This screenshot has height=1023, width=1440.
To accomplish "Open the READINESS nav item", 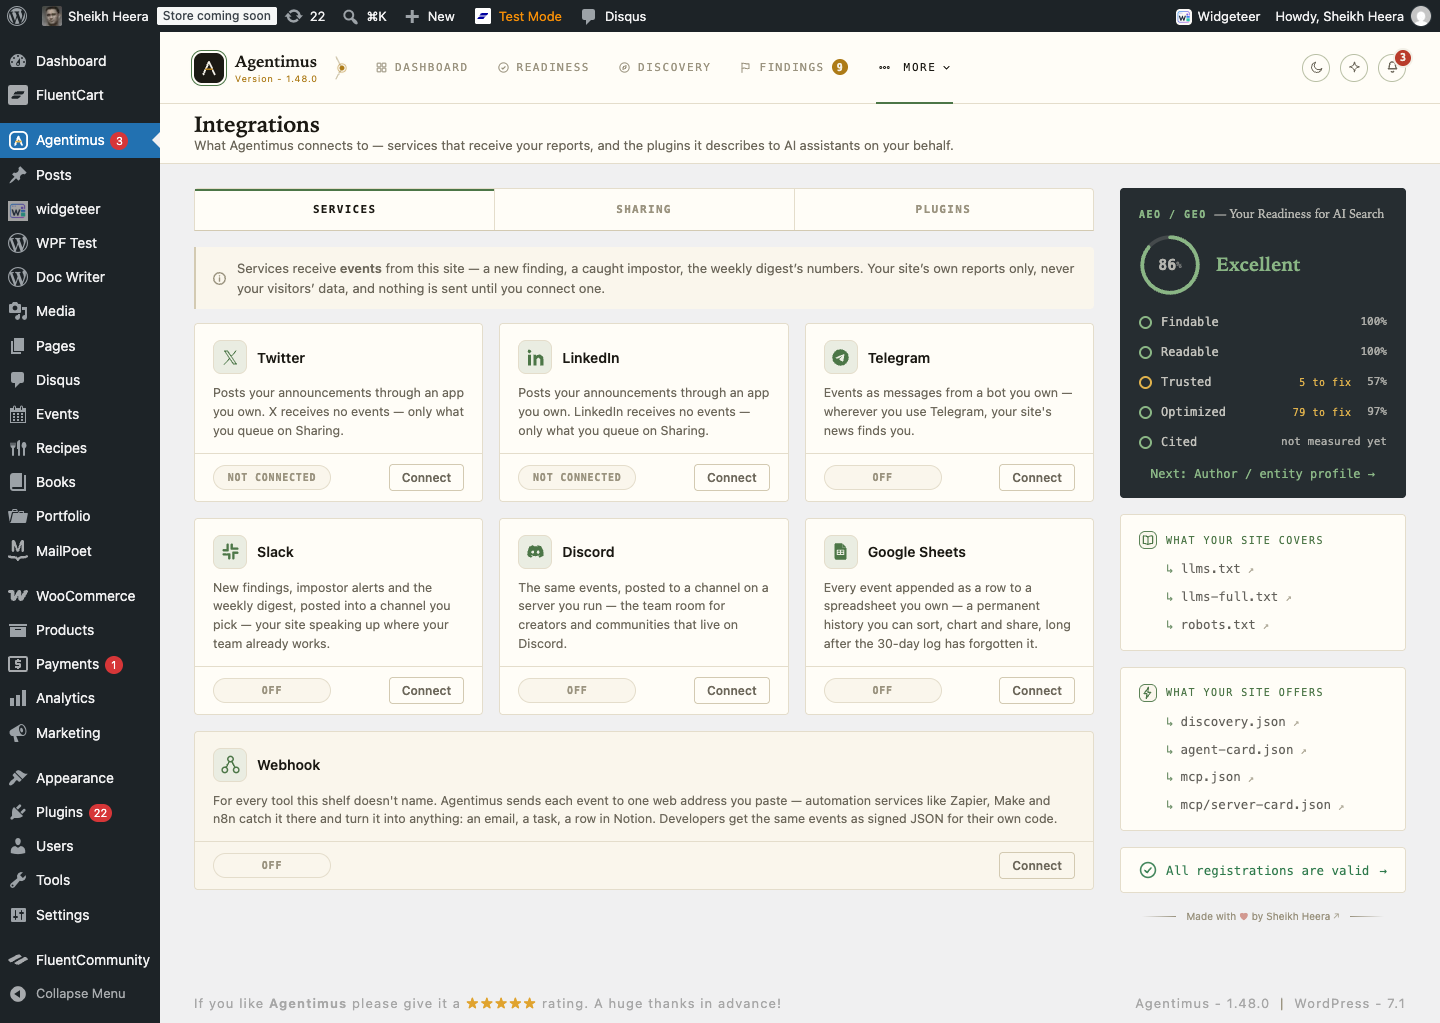I will click(544, 68).
